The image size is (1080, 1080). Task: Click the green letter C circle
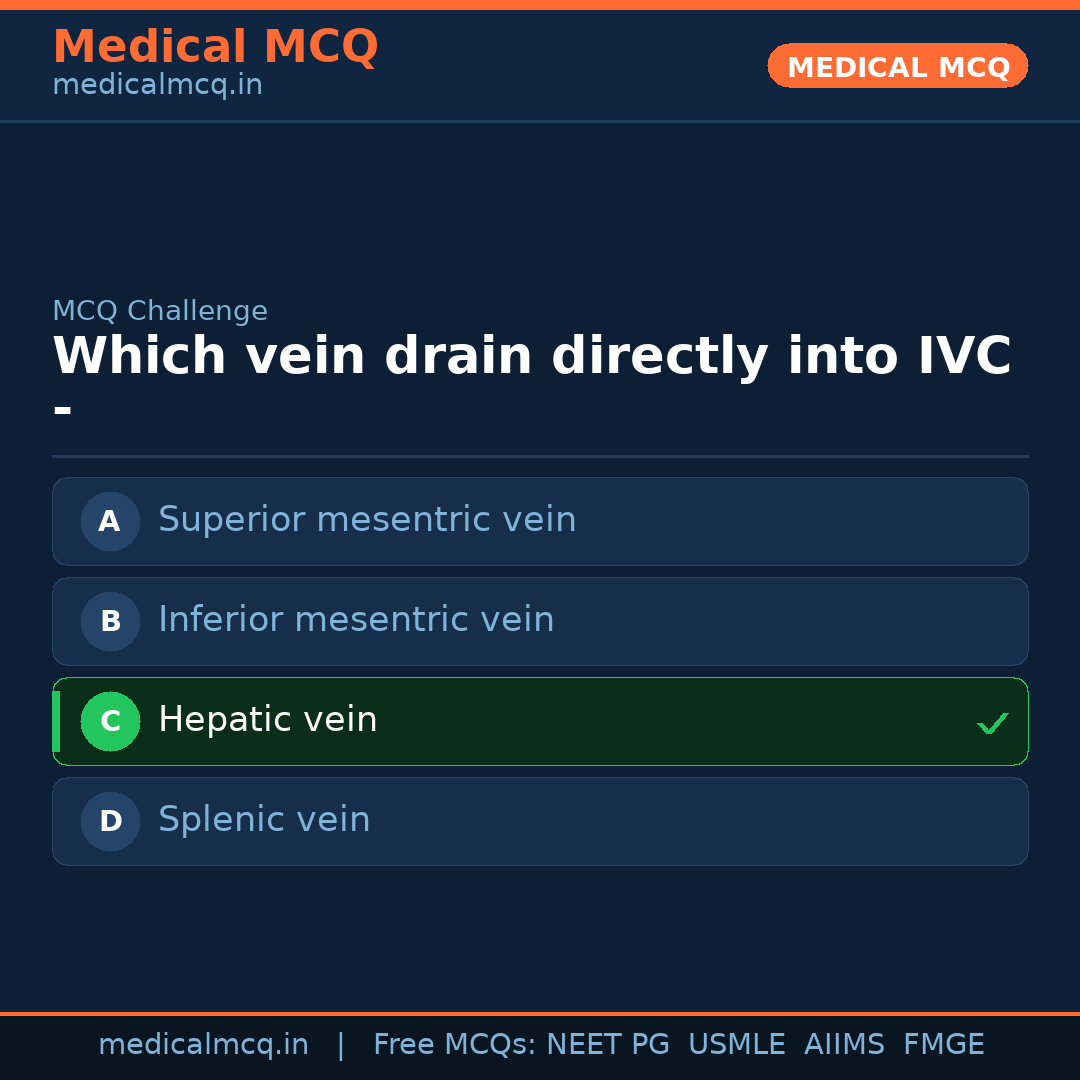click(x=110, y=721)
